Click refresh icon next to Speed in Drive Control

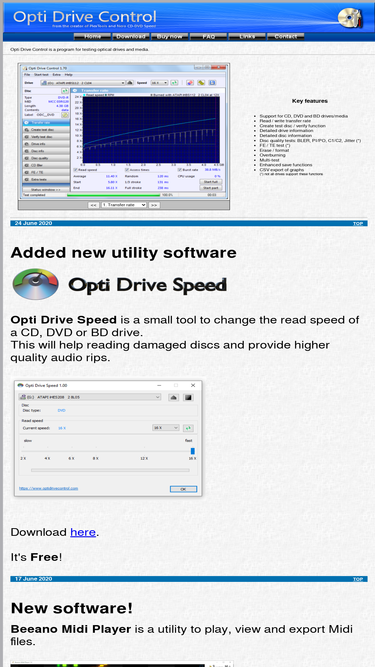pyautogui.click(x=174, y=83)
